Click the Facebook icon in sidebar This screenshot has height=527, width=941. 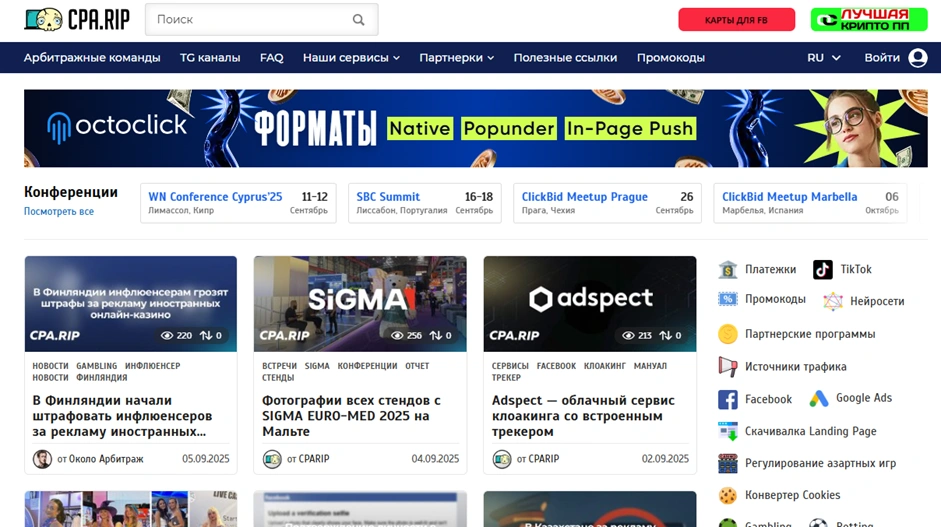[x=728, y=399]
